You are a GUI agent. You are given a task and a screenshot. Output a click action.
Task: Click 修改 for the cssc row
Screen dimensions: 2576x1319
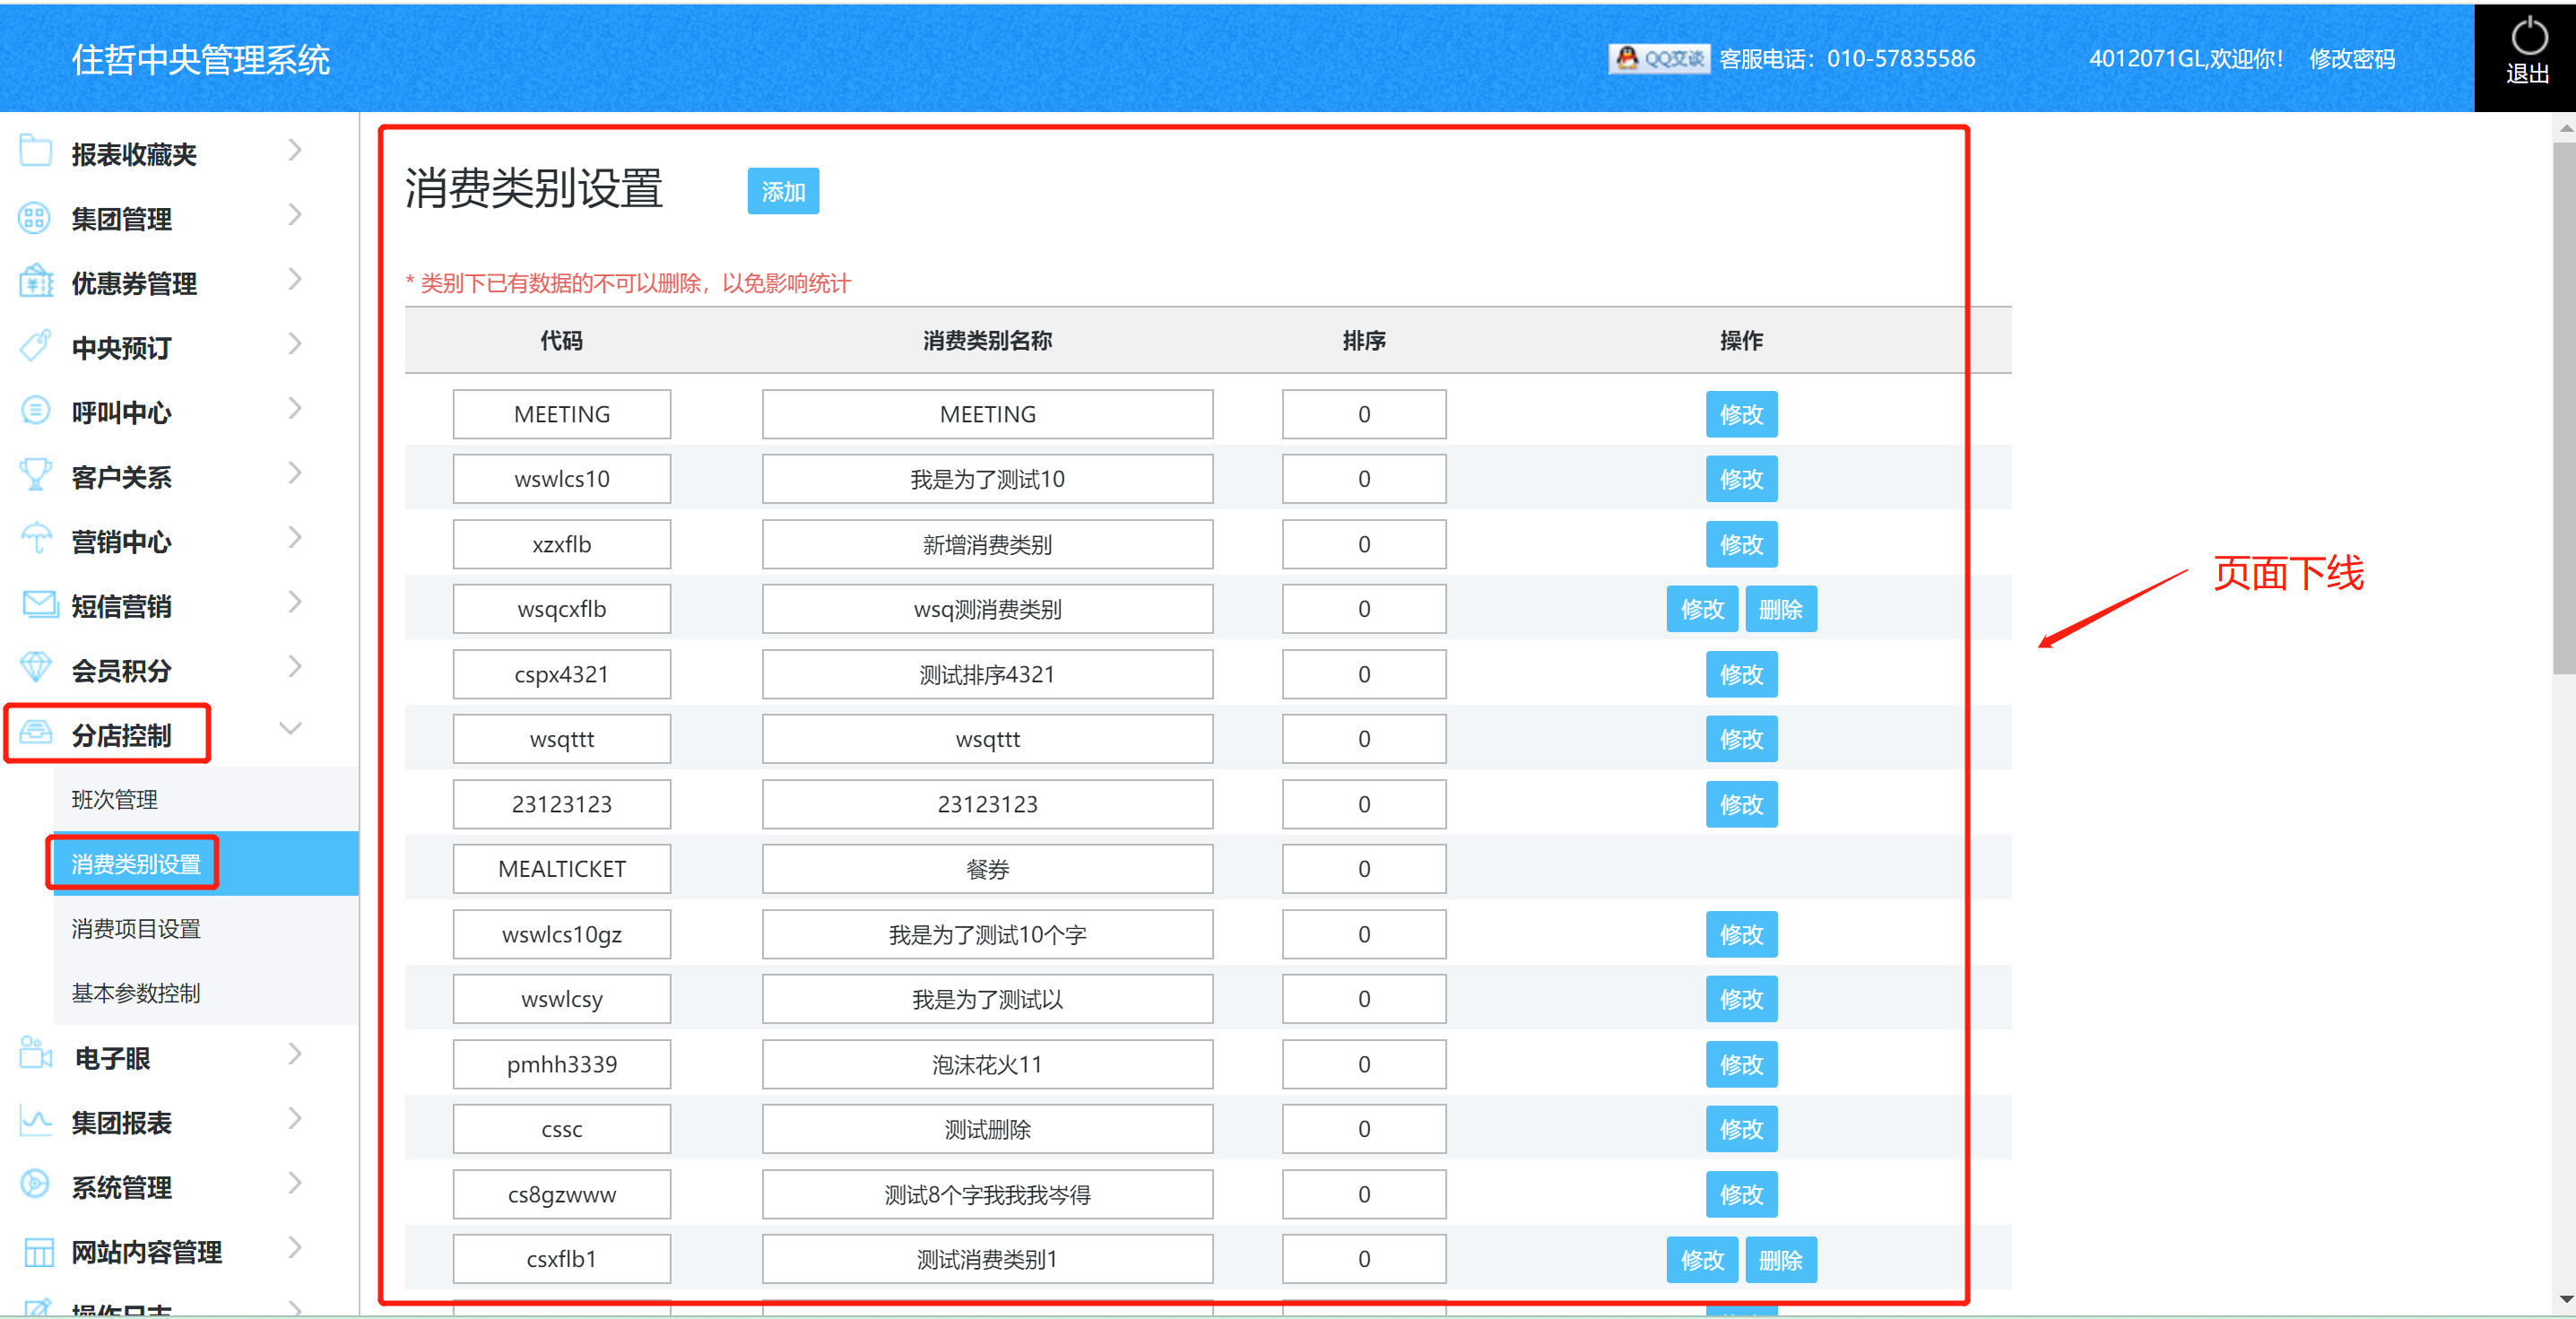click(1741, 1129)
